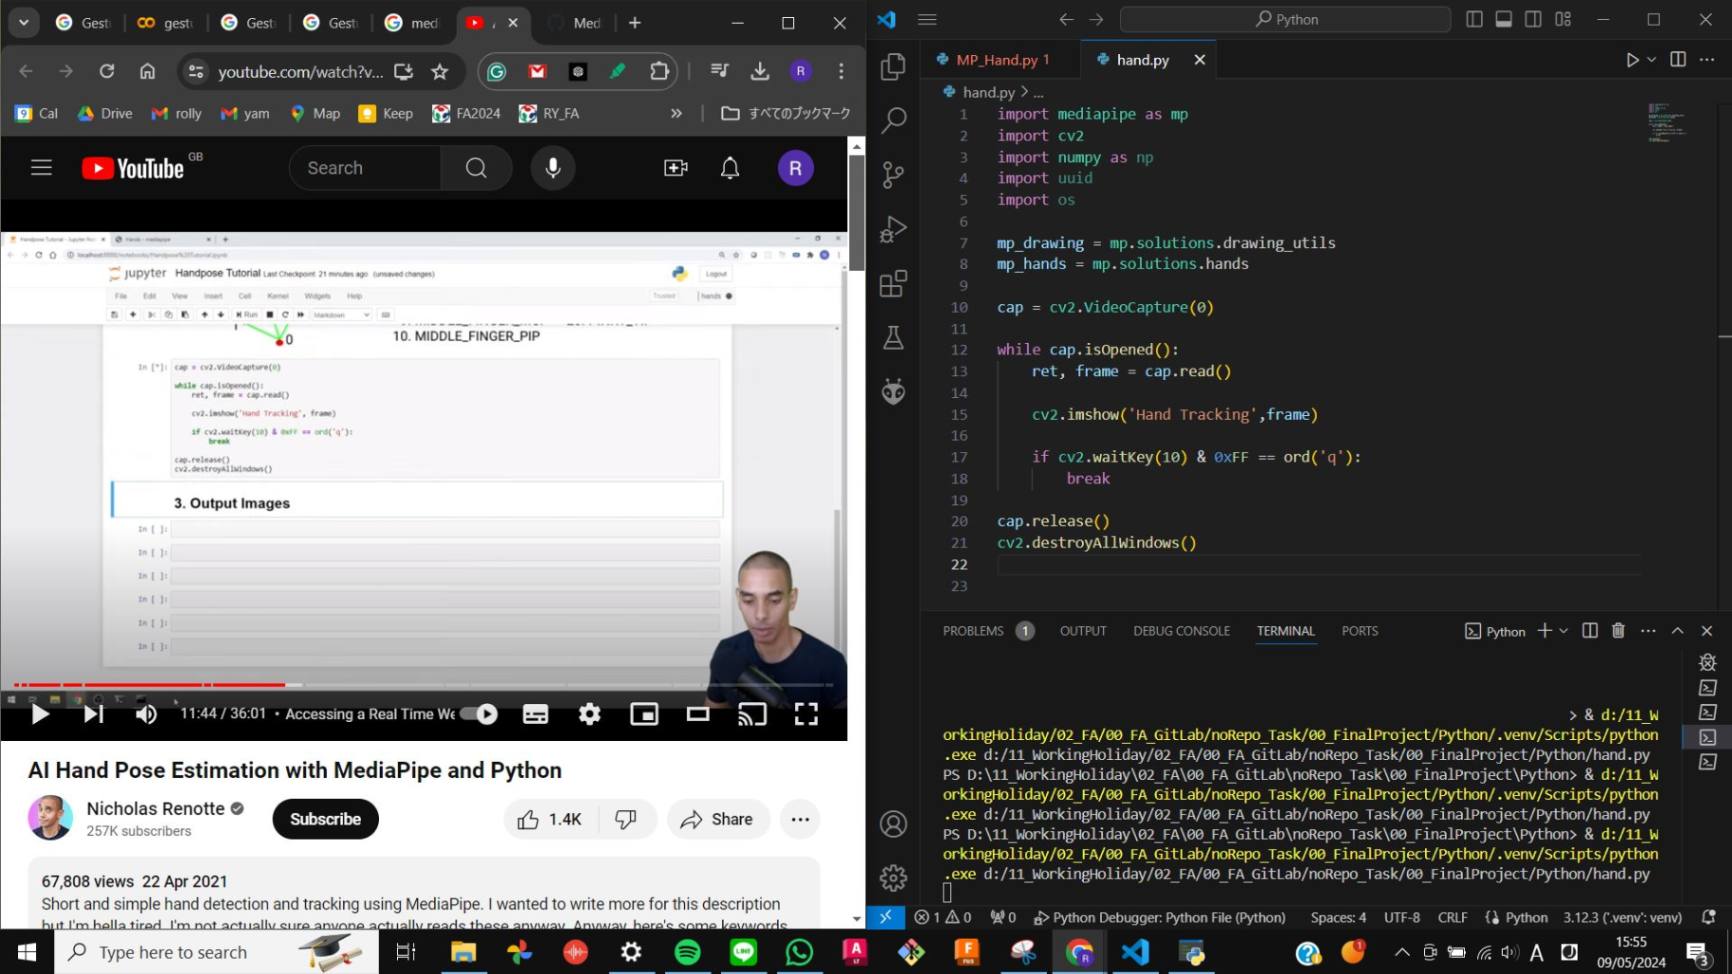Switch to MP_Hand.py editor tab
1732x974 pixels.
click(x=1001, y=60)
